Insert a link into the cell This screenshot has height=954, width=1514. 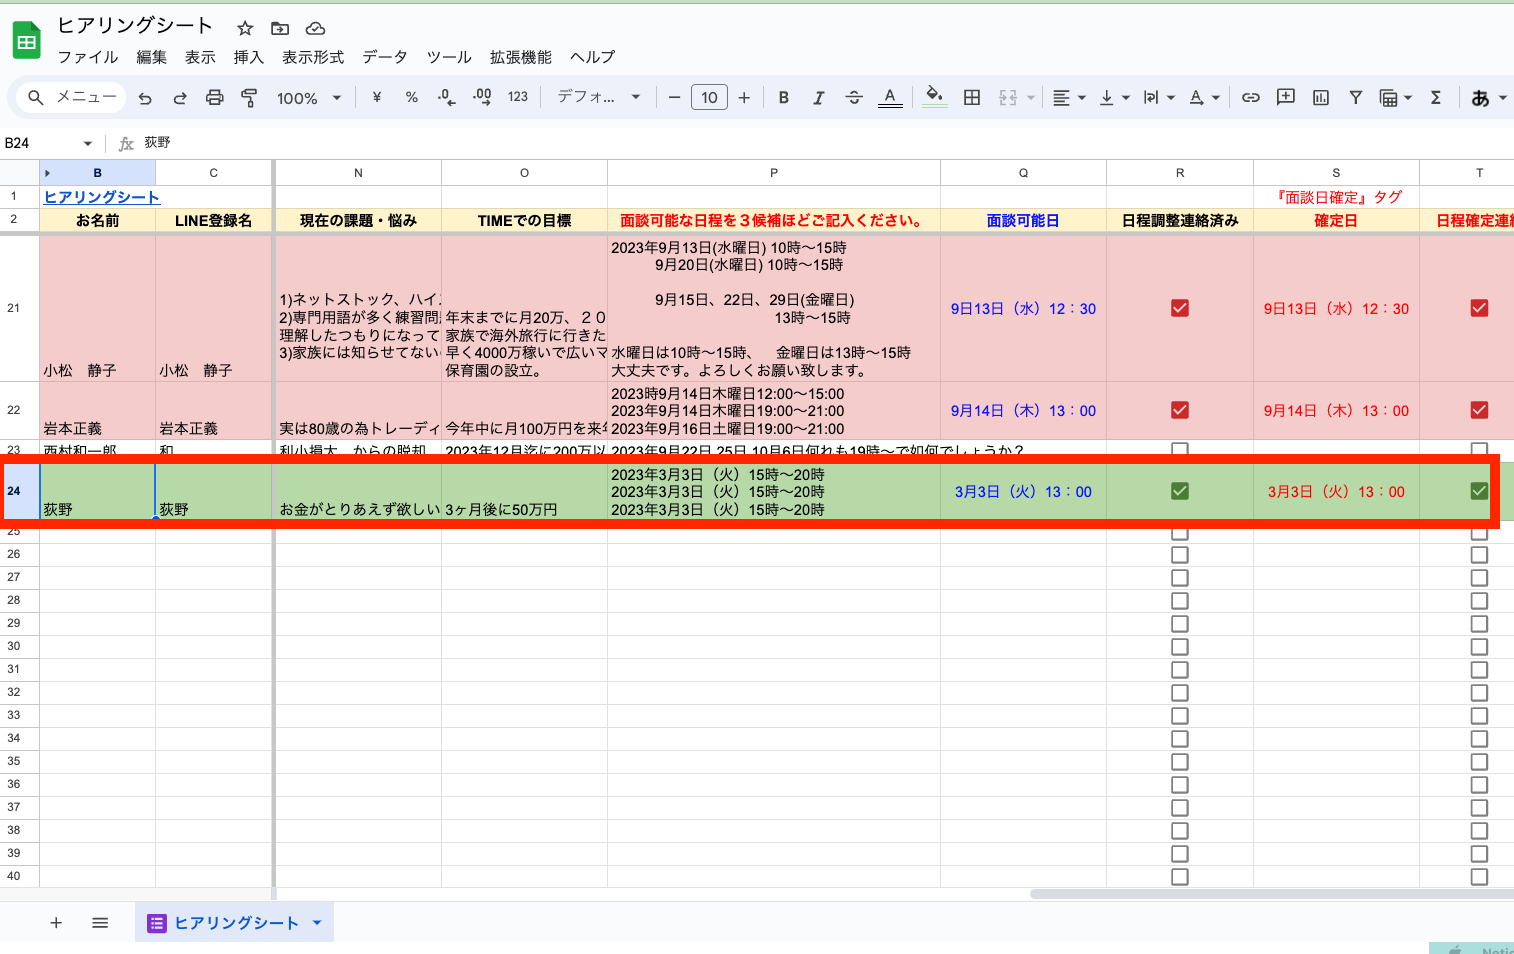point(1250,97)
